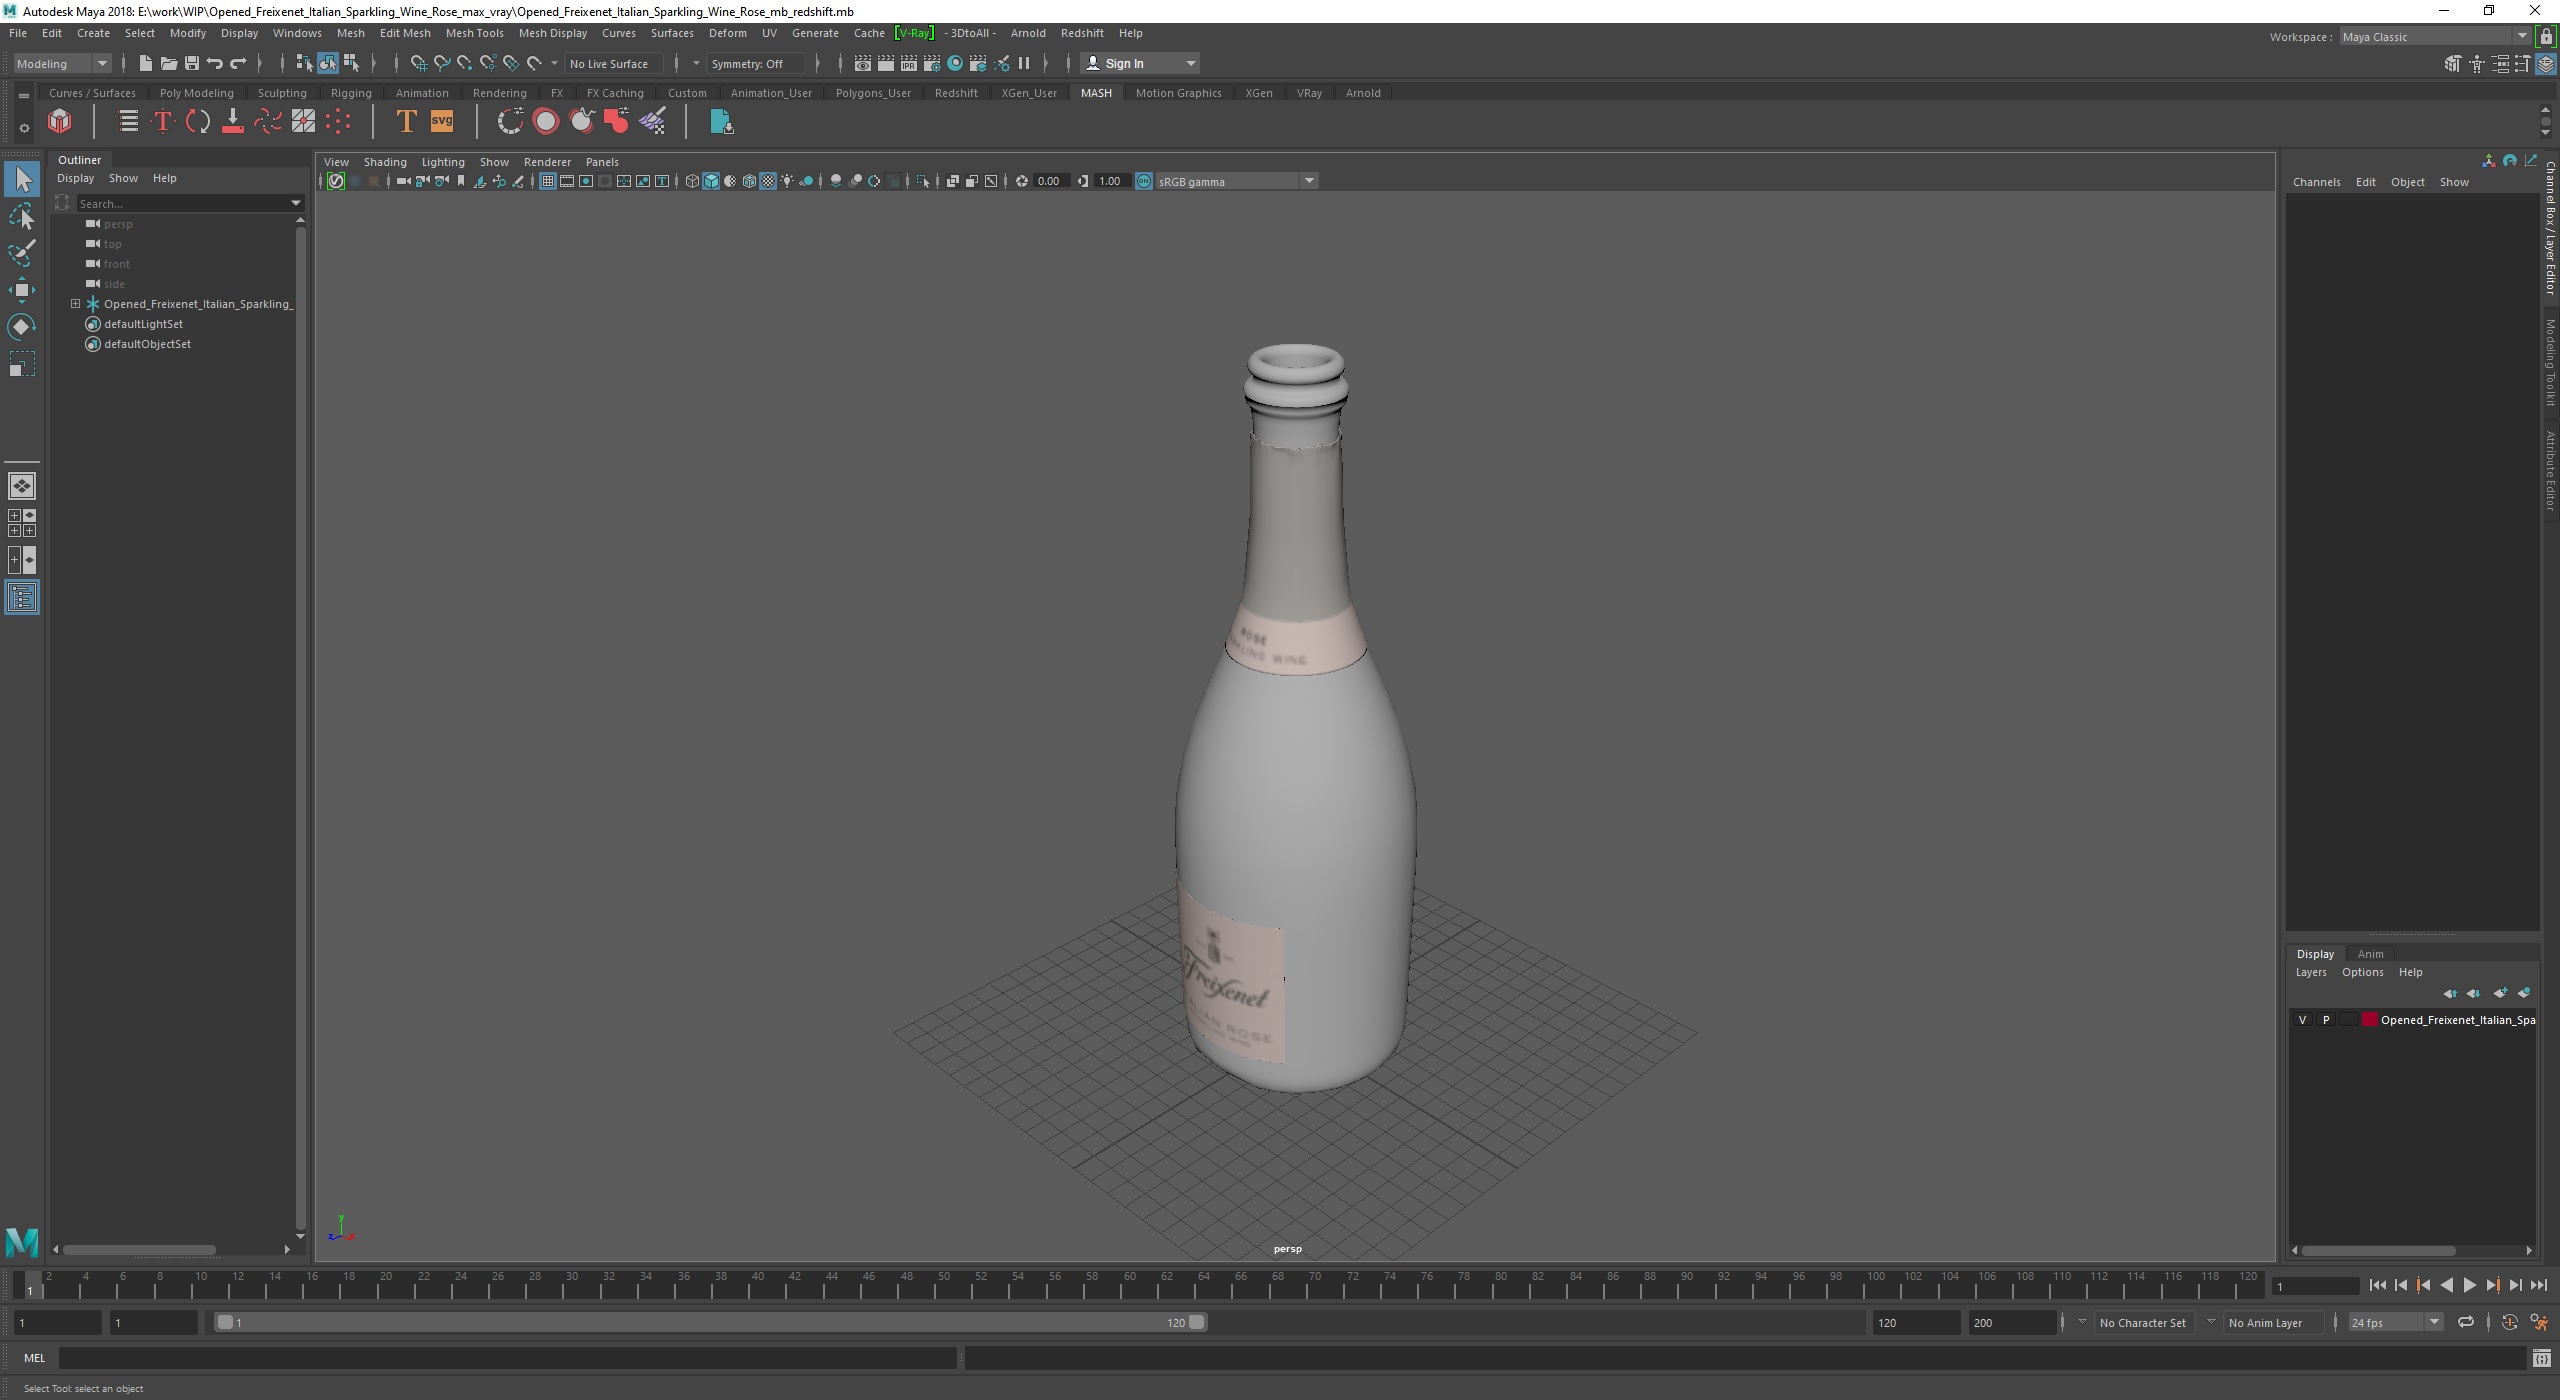Screen dimensions: 2560x1400
Task: Click the Redo arrow icon
Action: point(238,64)
